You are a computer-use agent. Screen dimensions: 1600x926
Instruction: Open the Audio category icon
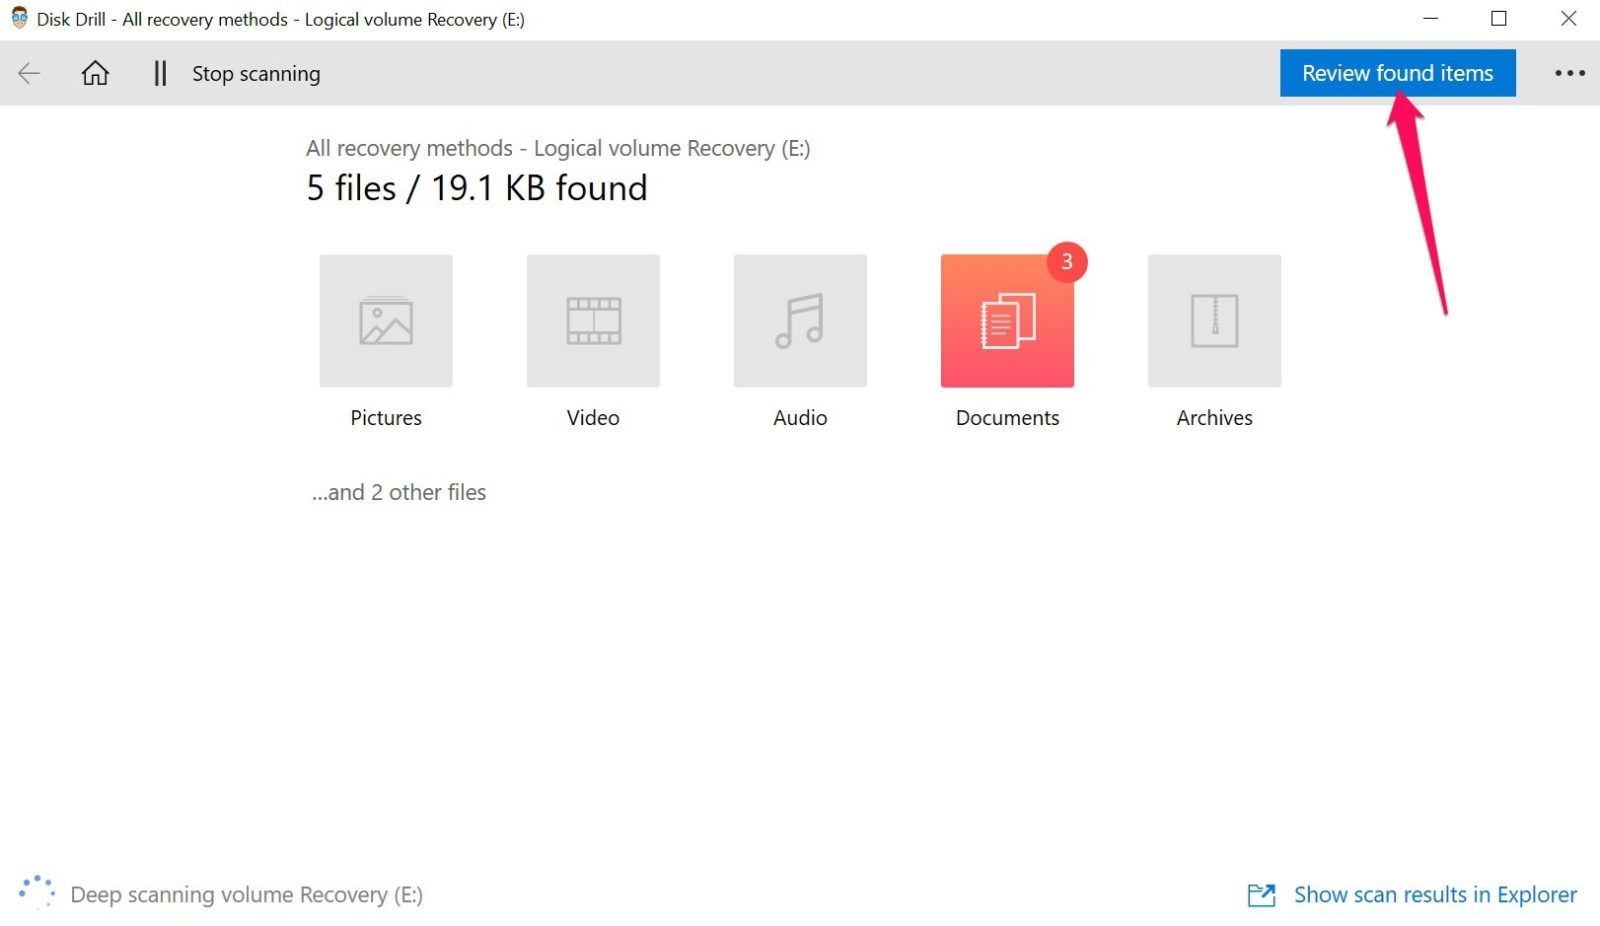(800, 320)
